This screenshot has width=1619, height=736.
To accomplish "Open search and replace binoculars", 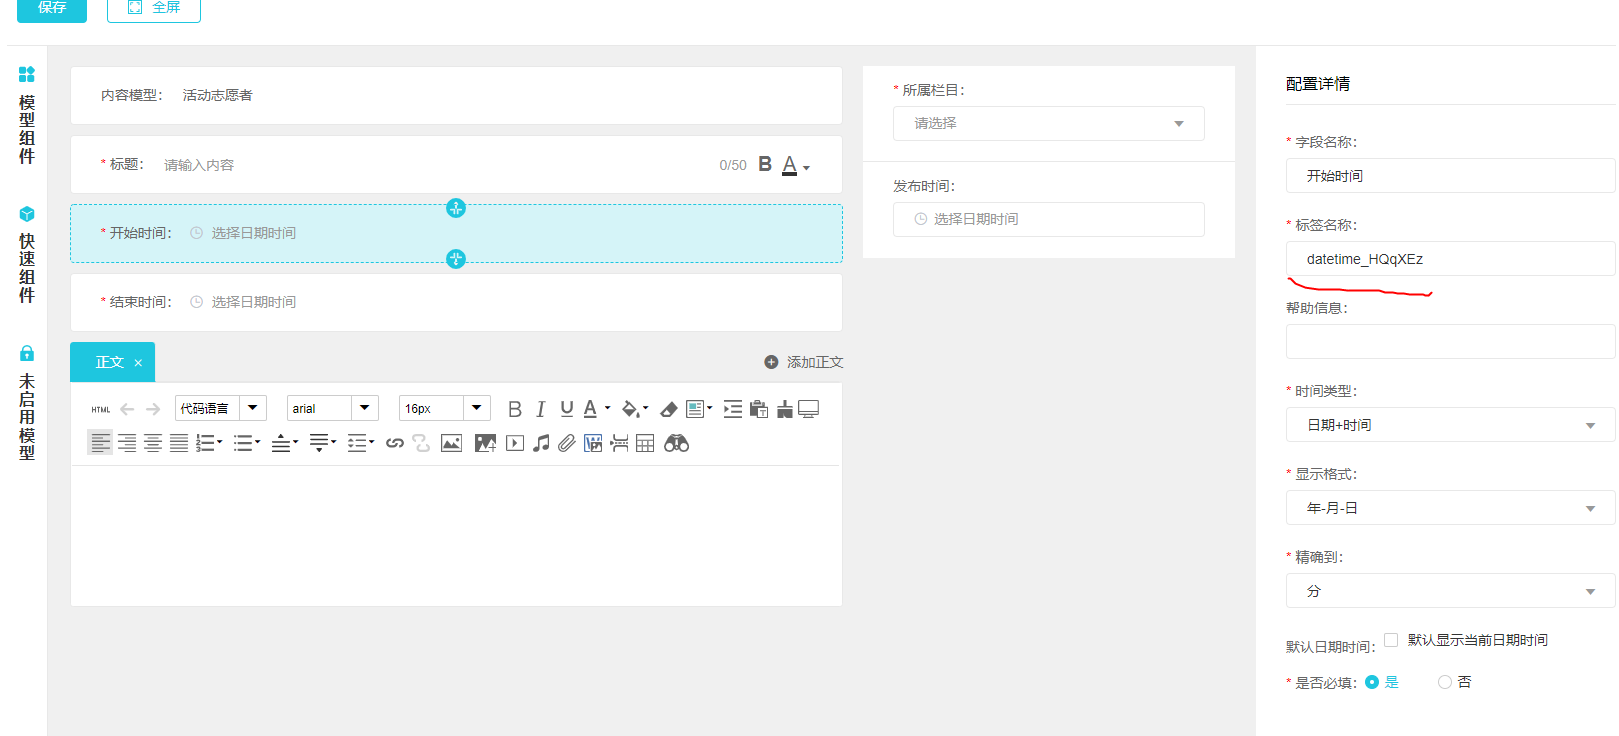I will click(x=677, y=443).
